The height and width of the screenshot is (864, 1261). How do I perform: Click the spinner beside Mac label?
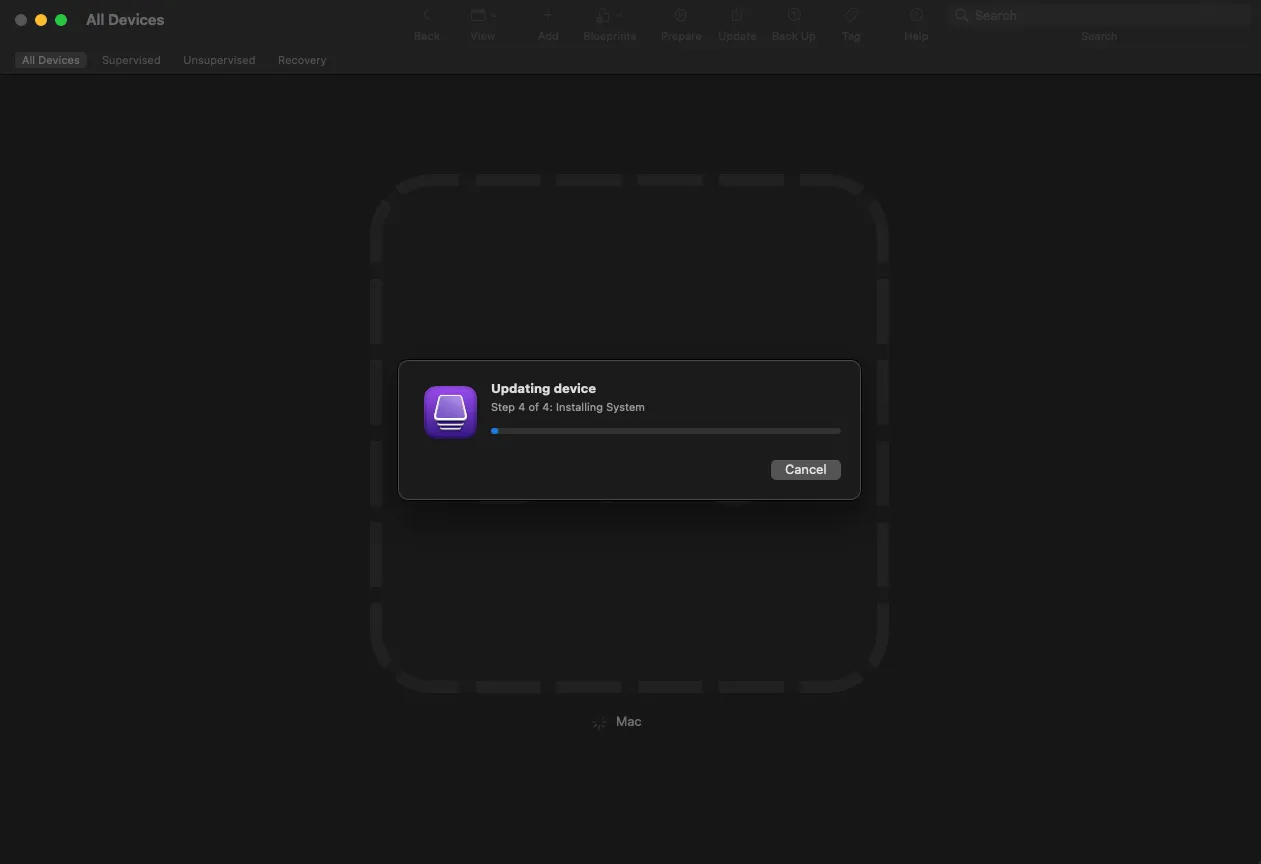(599, 722)
